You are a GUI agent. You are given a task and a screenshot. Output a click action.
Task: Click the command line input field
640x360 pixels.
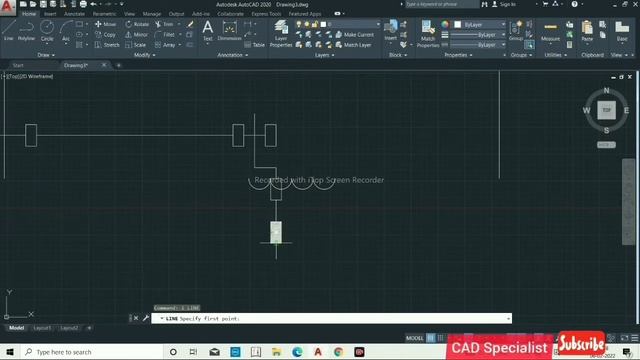click(331, 318)
